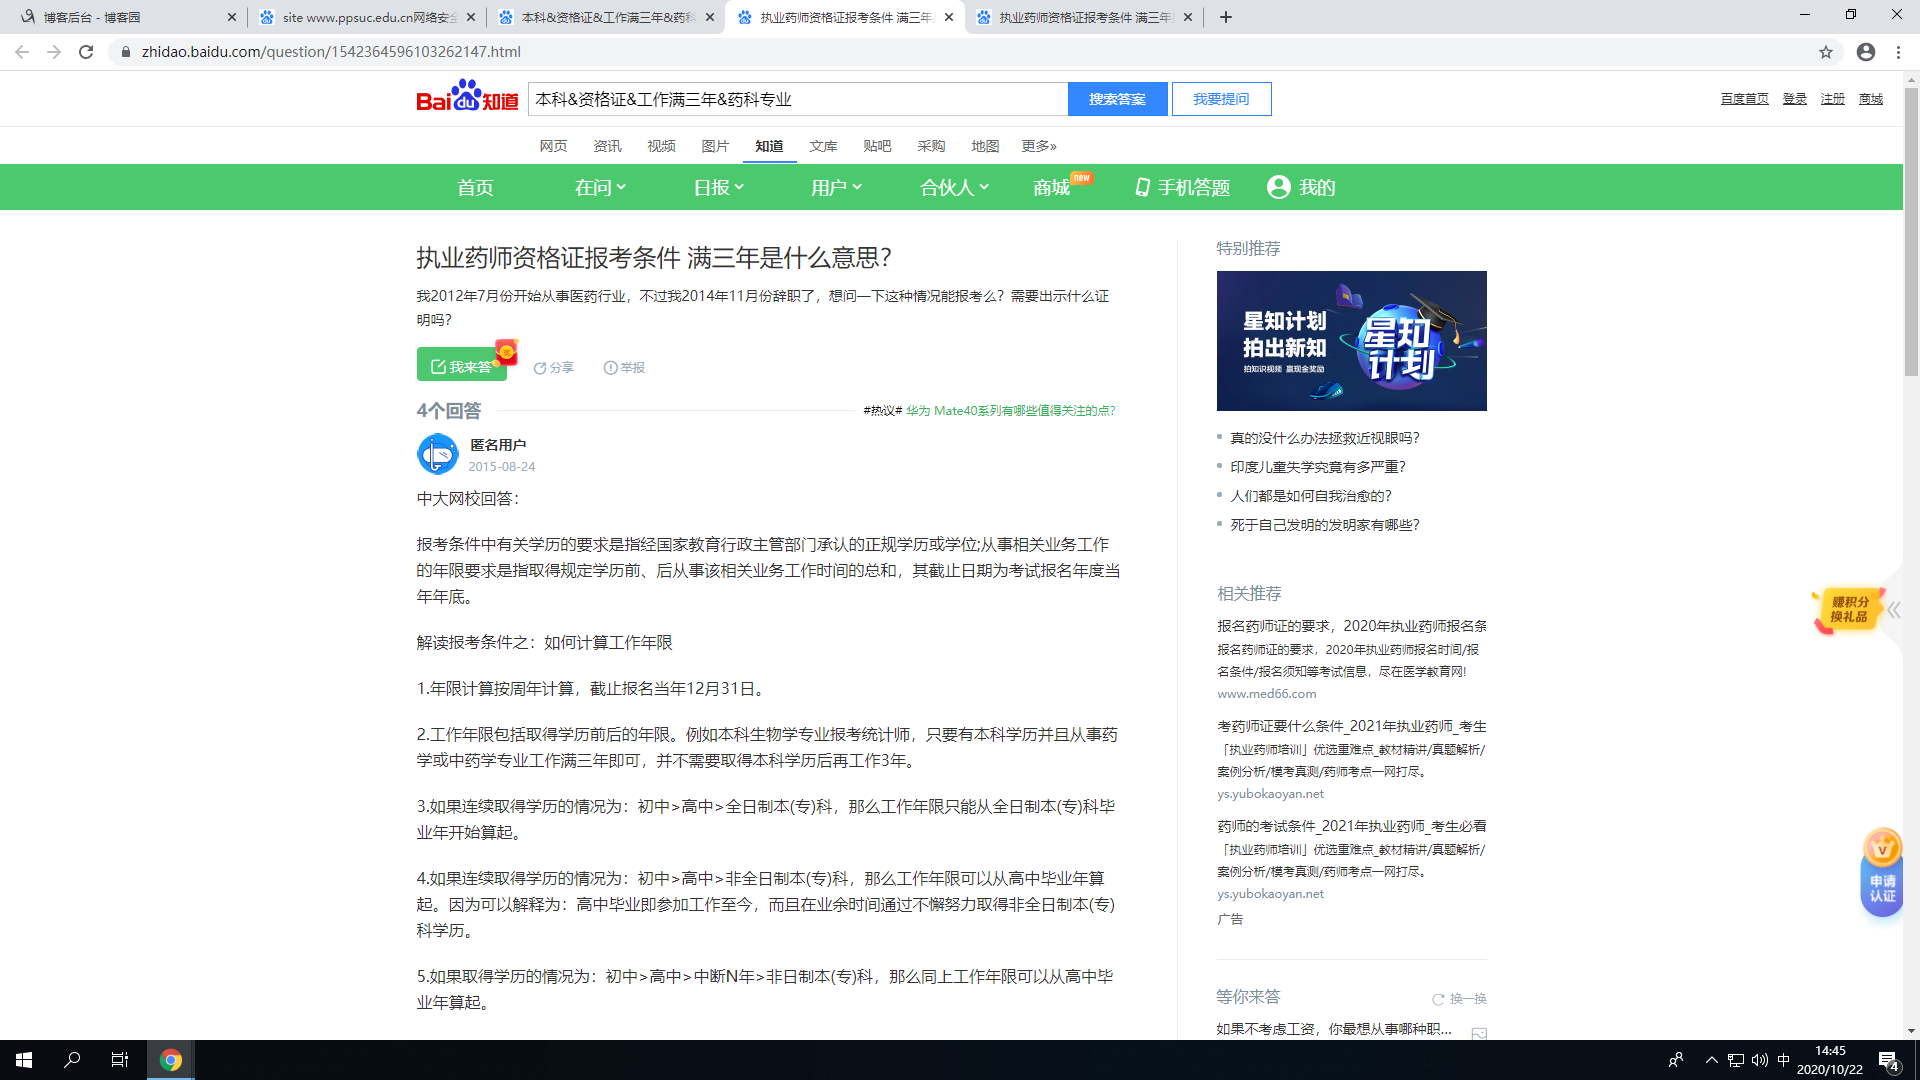
Task: Click the 星知计划 promotional banner
Action: click(x=1351, y=341)
